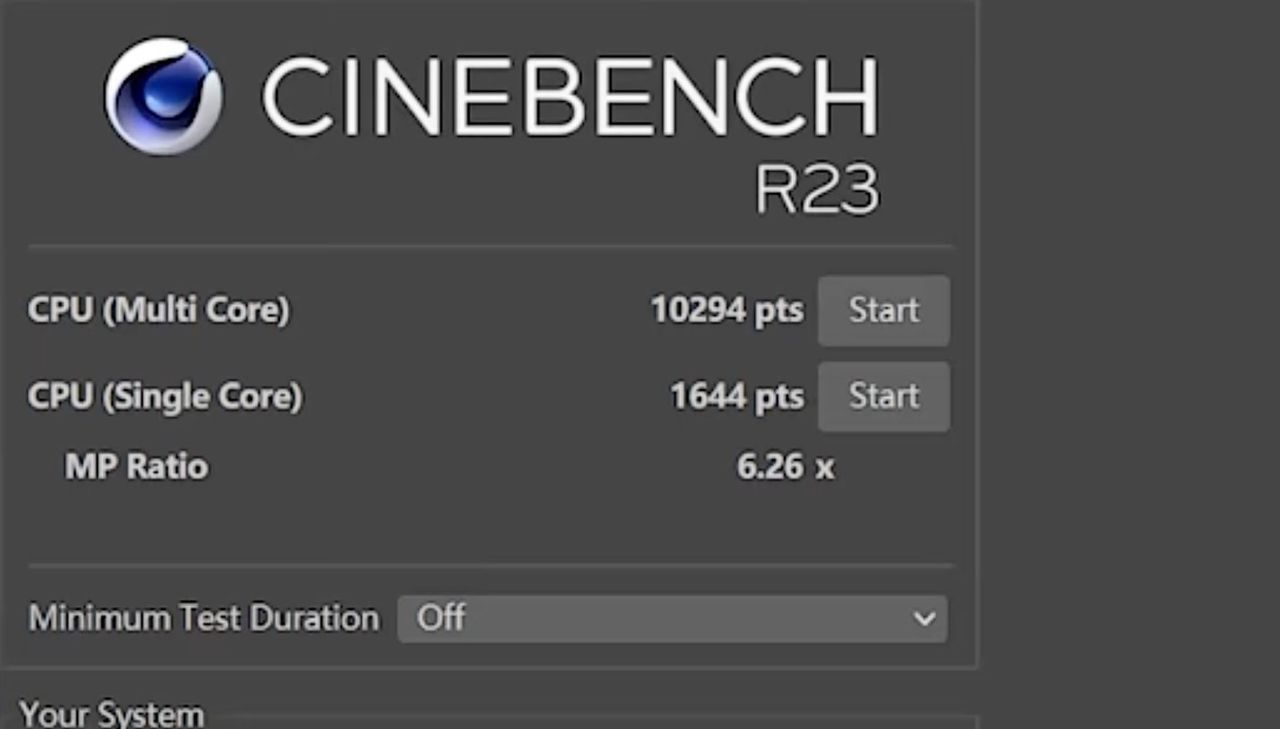Screen dimensions: 1280x729
Task: Start the CPU Multi Core test
Action: point(884,310)
